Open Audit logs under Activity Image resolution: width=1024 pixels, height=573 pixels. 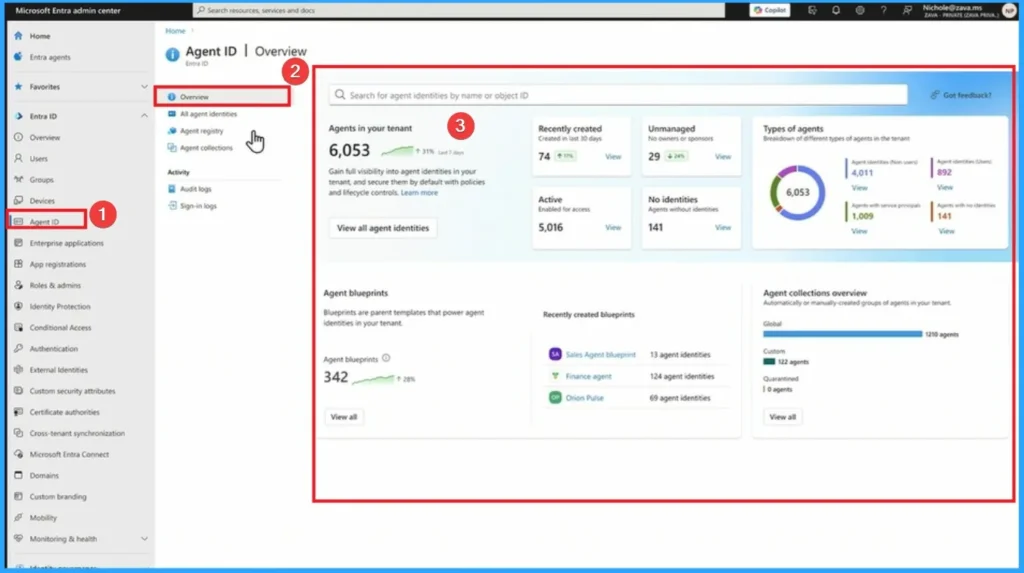tap(195, 189)
